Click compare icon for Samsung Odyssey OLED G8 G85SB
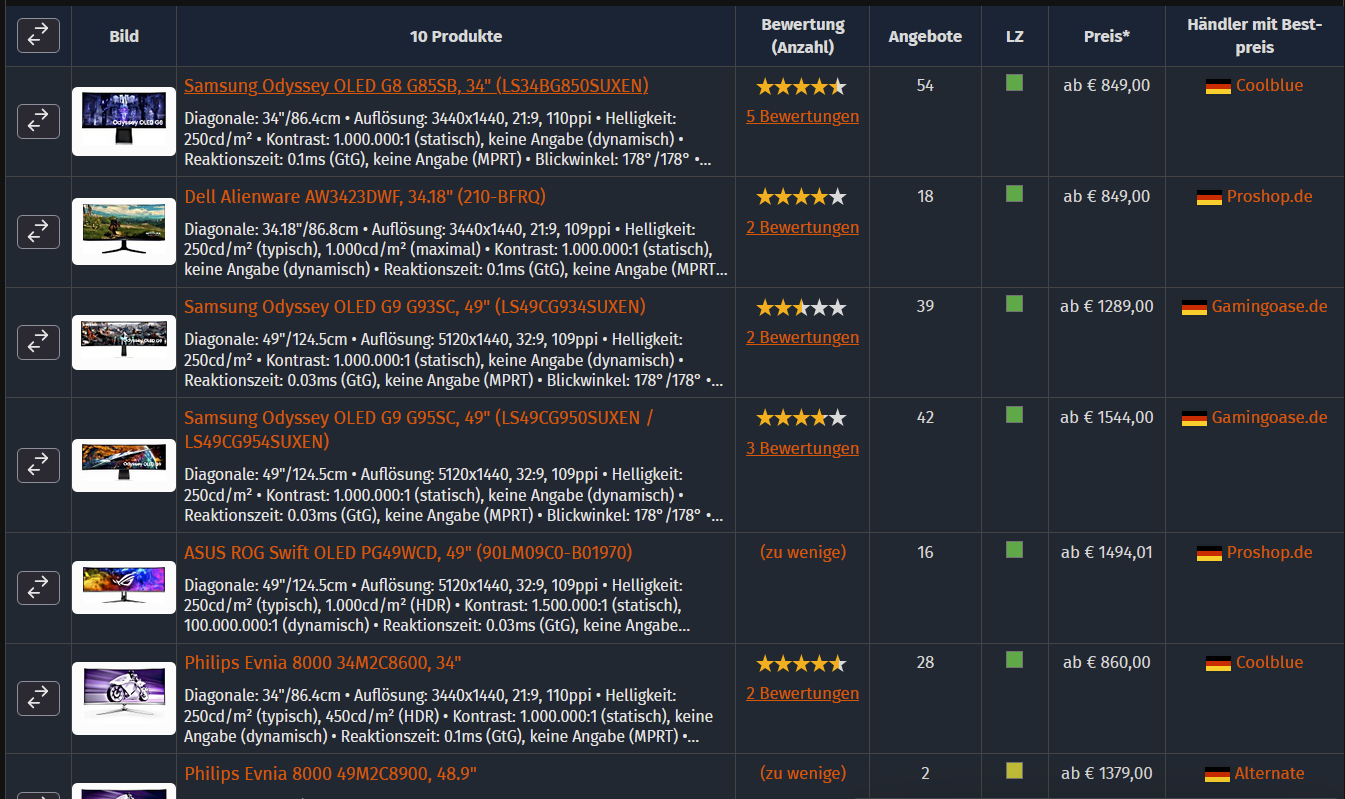1345x799 pixels. (x=38, y=122)
